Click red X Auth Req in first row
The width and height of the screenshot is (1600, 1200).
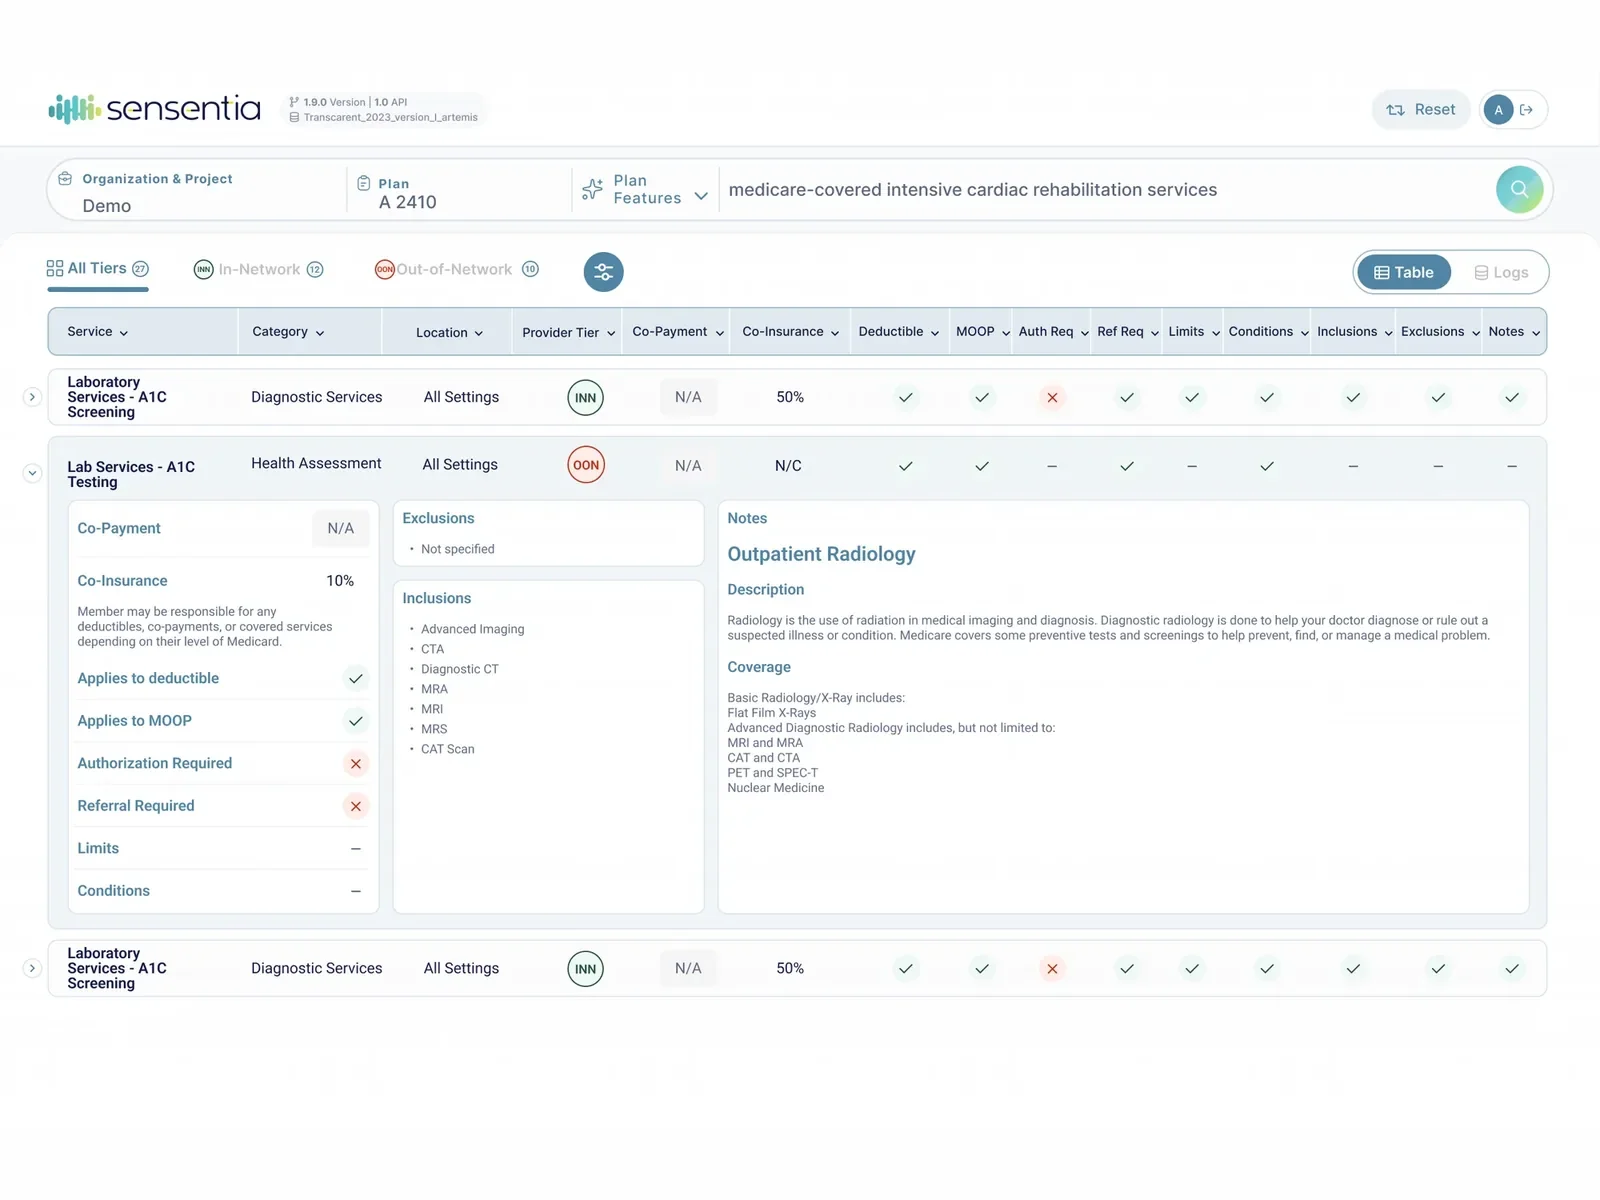[x=1052, y=398]
